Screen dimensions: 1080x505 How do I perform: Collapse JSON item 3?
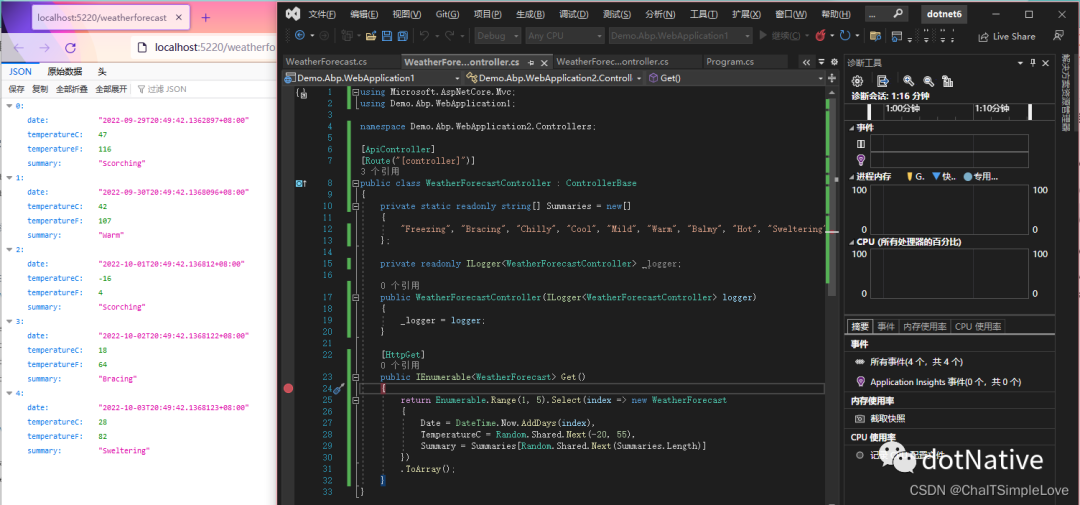9,321
